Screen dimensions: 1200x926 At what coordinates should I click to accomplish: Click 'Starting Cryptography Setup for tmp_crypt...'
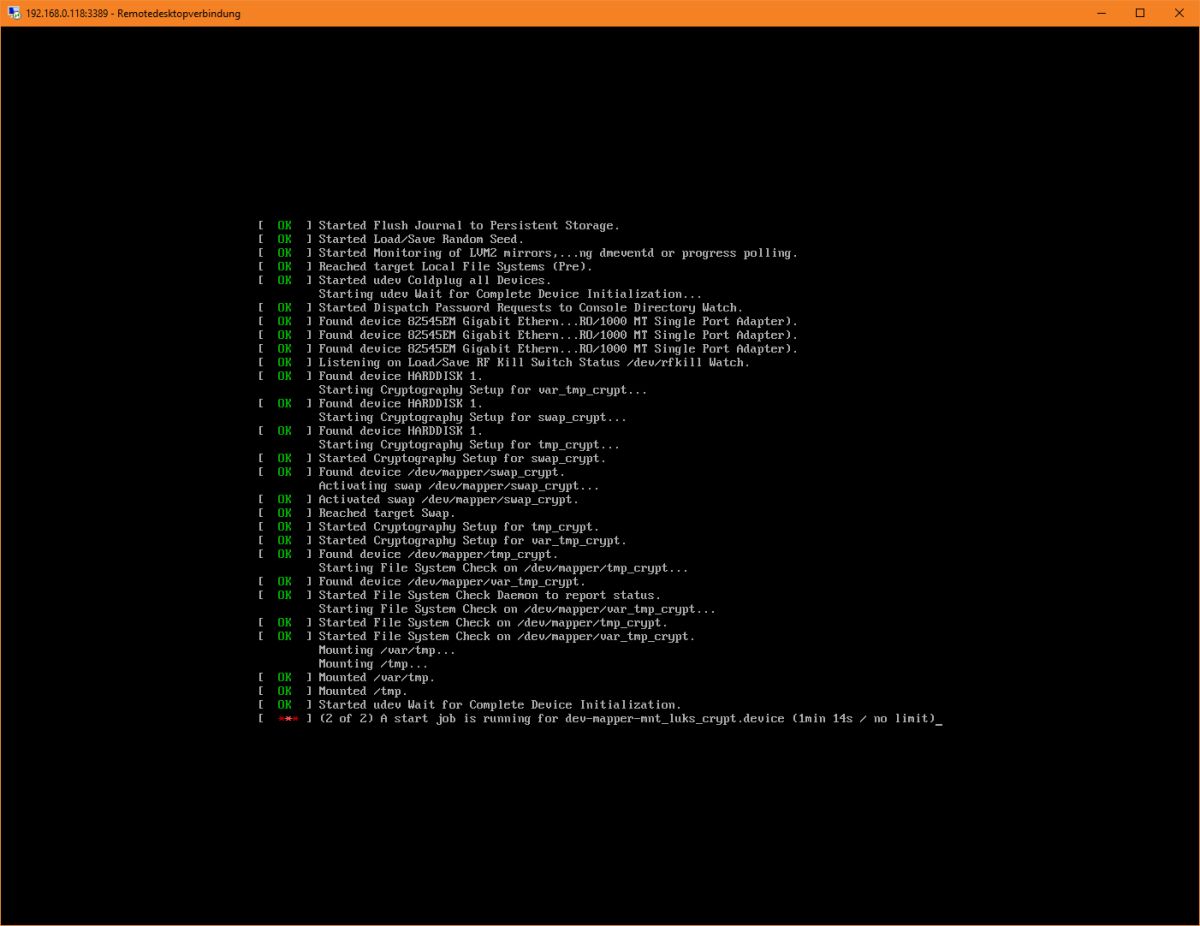[469, 445]
